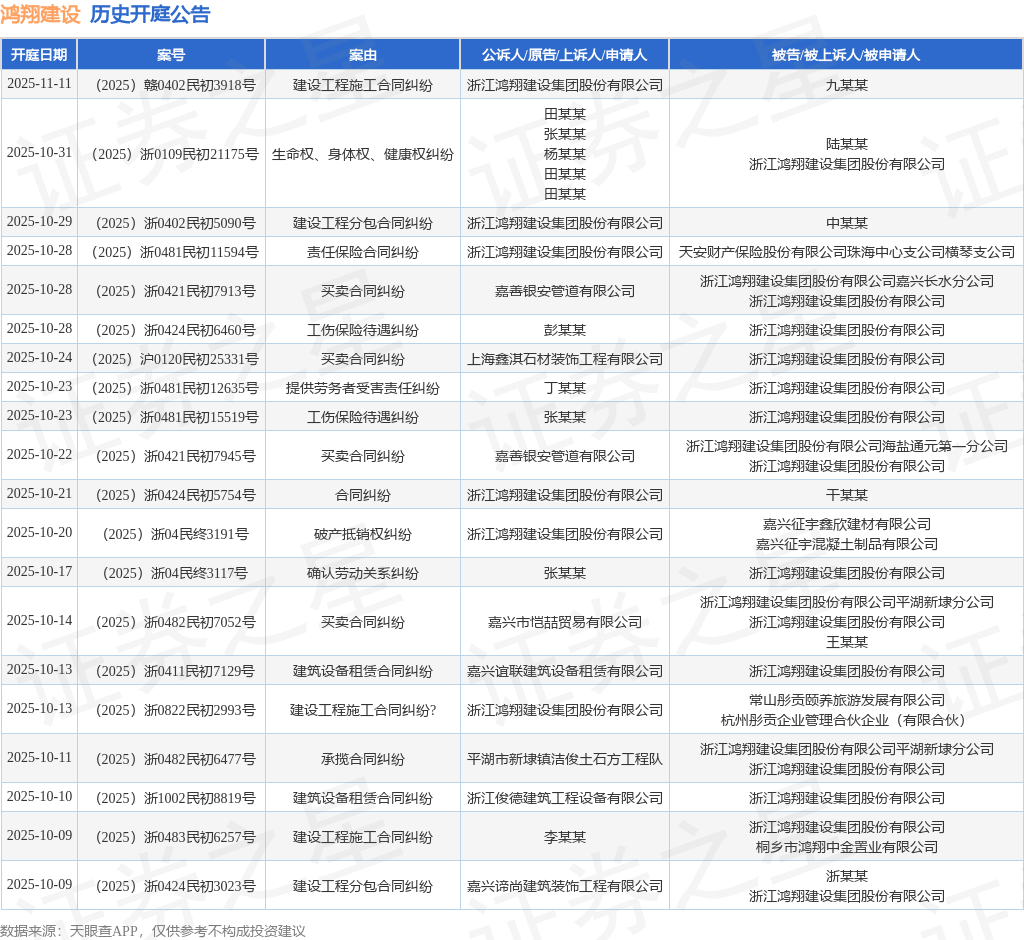Select date cell 2025-10-24
Screen dimensions: 1024x940
click(x=39, y=358)
